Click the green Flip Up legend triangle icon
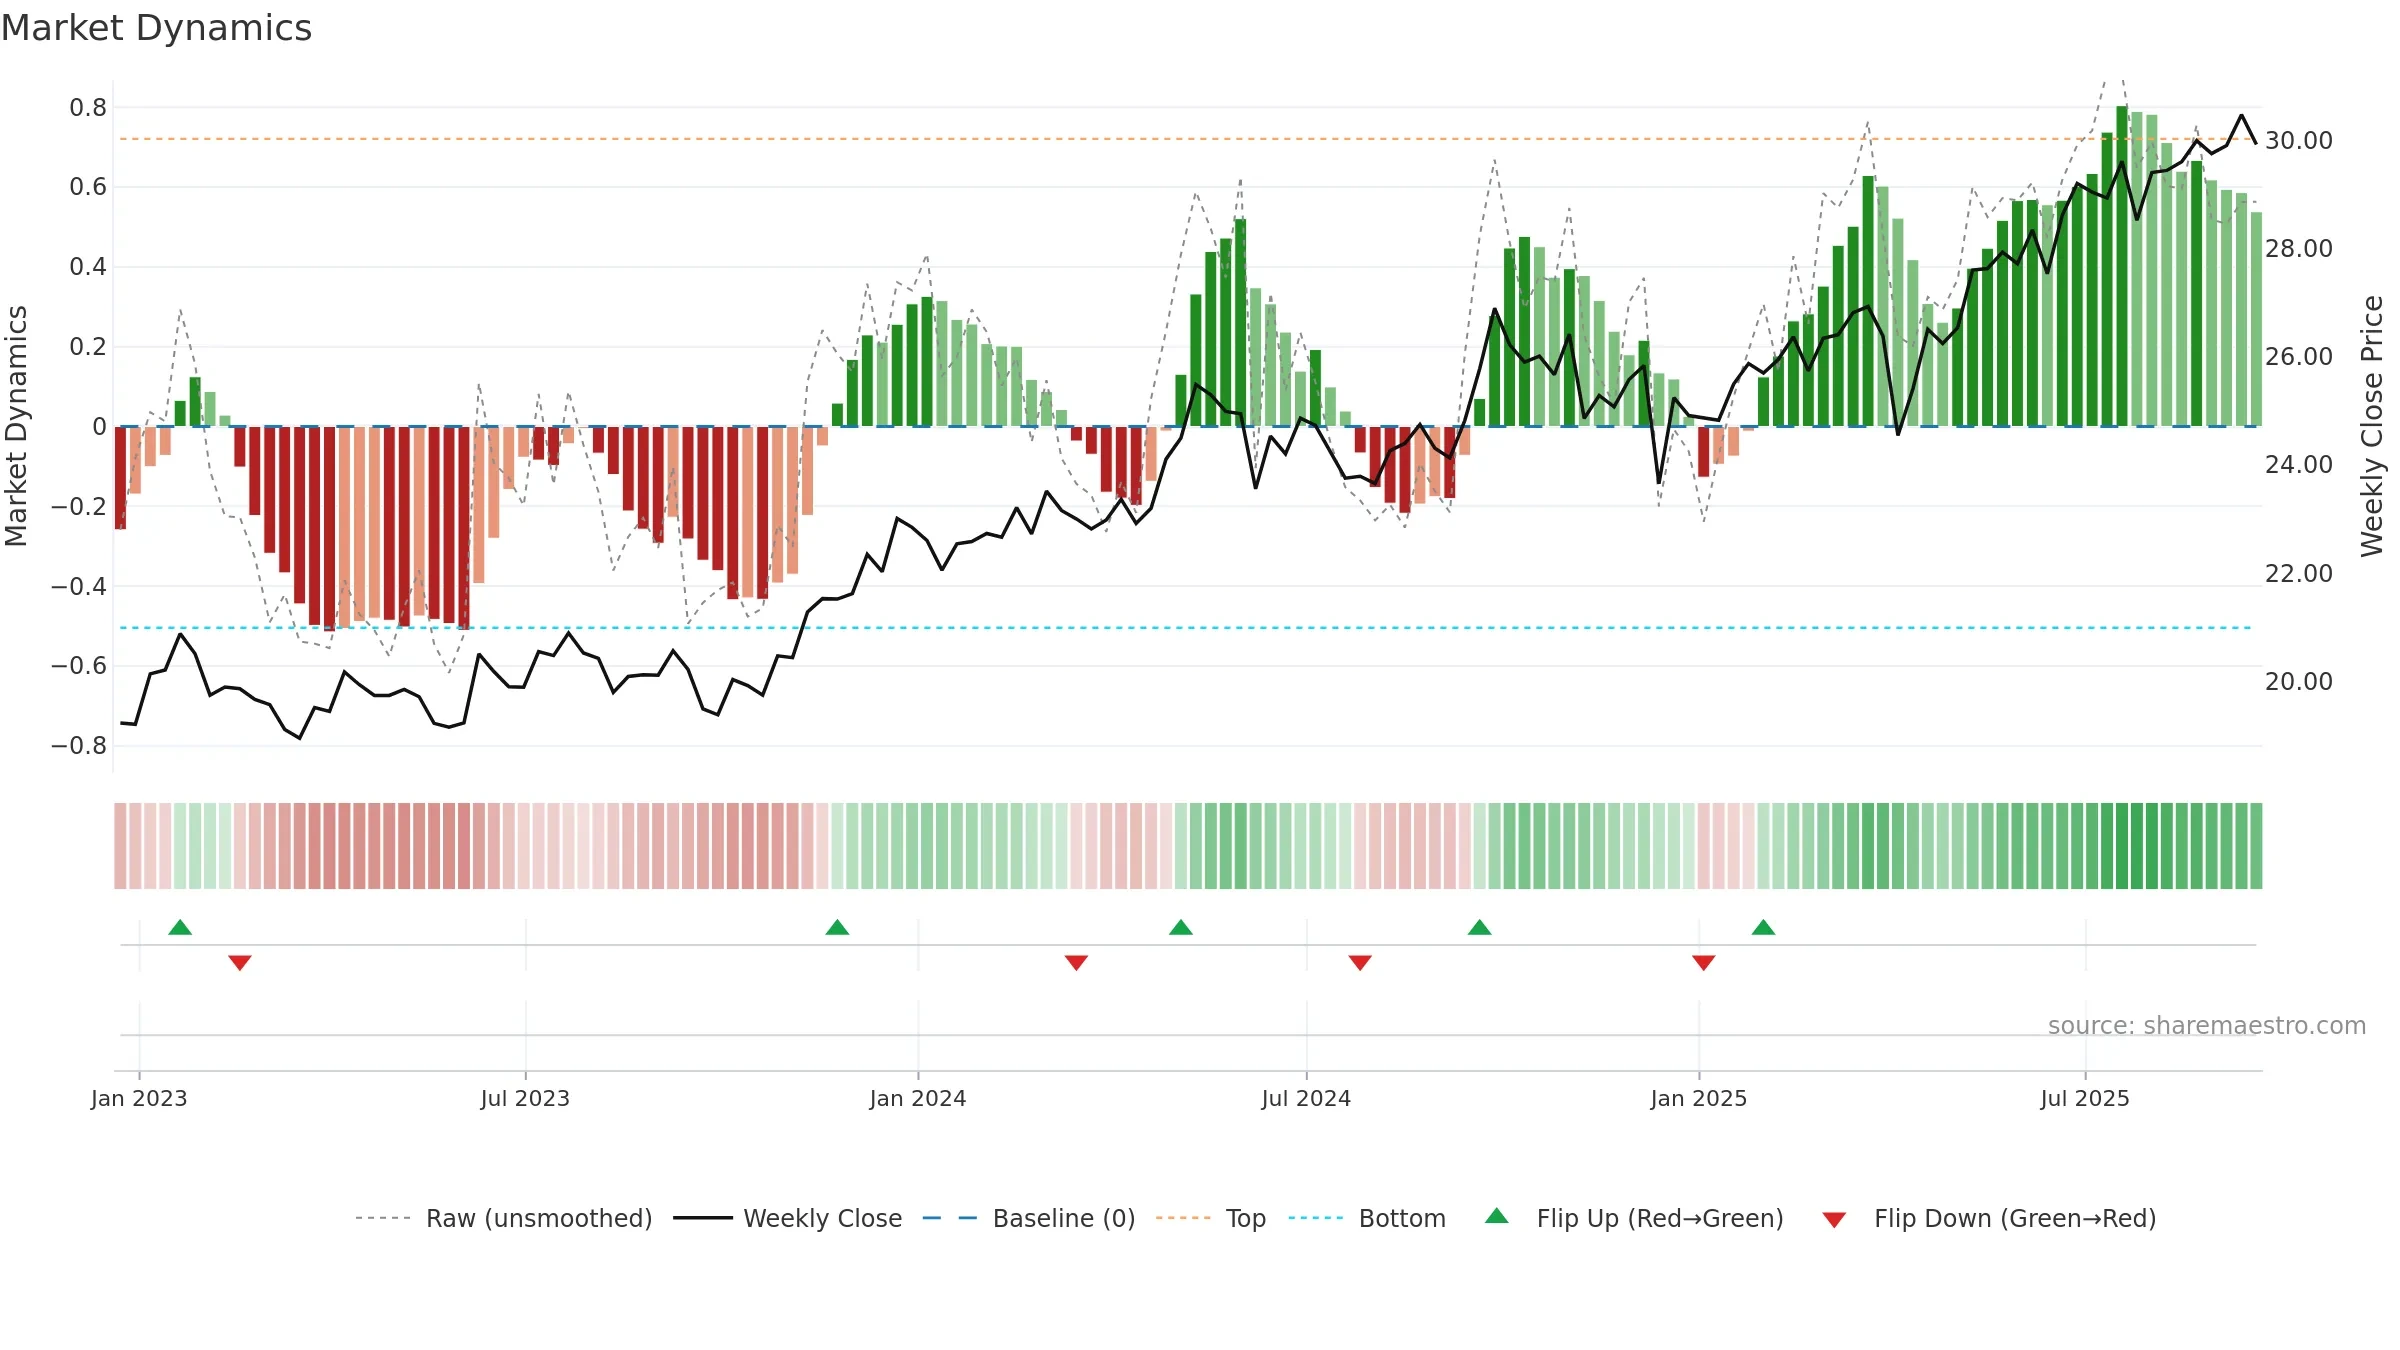This screenshot has width=2400, height=1350. tap(1497, 1216)
